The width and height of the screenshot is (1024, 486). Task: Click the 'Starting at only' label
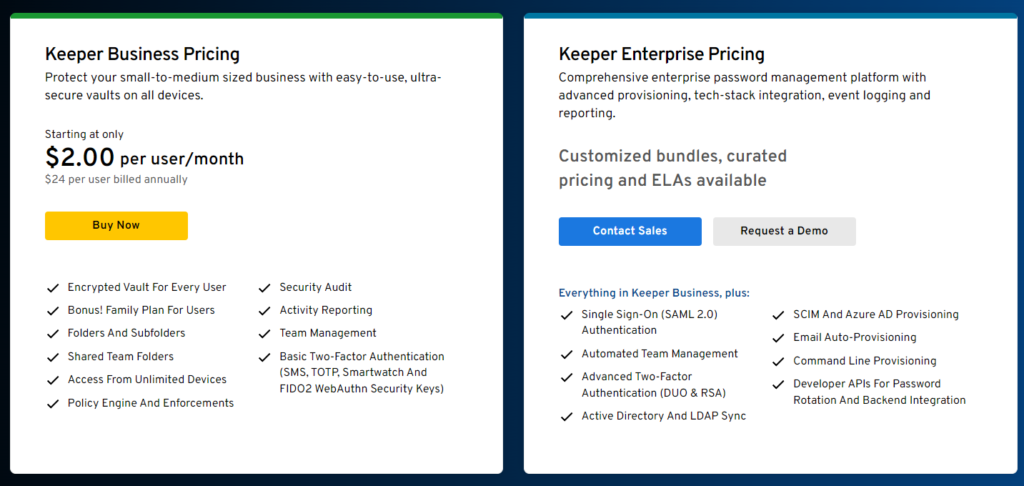84,135
